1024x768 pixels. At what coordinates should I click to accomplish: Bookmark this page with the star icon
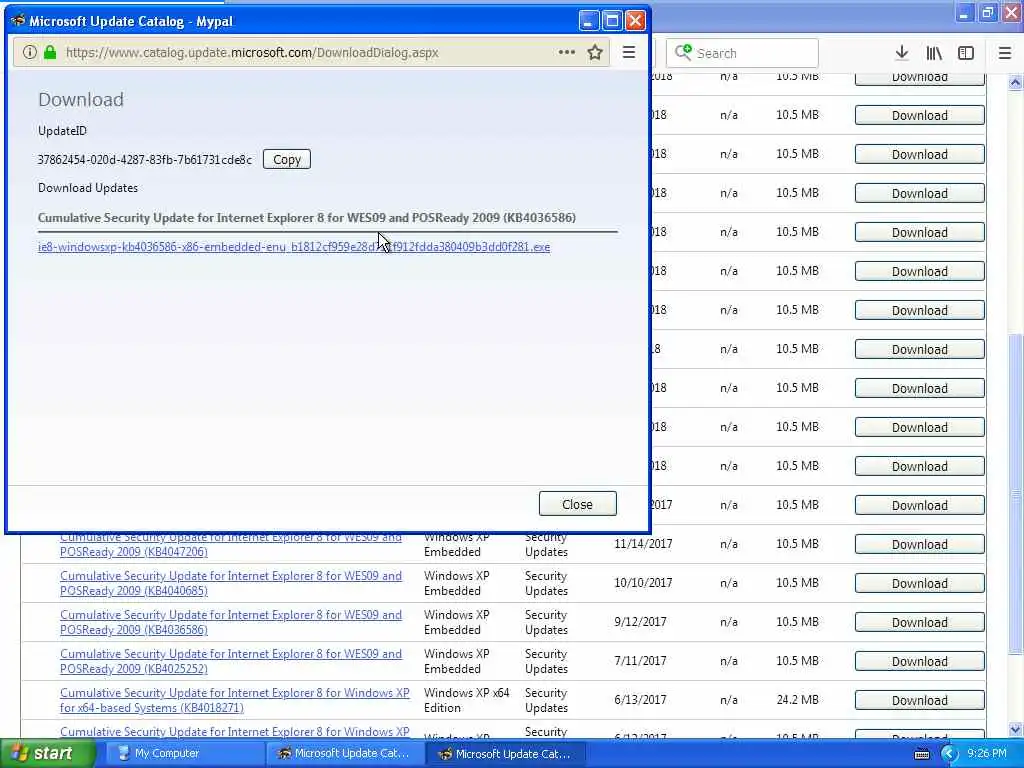pos(594,52)
